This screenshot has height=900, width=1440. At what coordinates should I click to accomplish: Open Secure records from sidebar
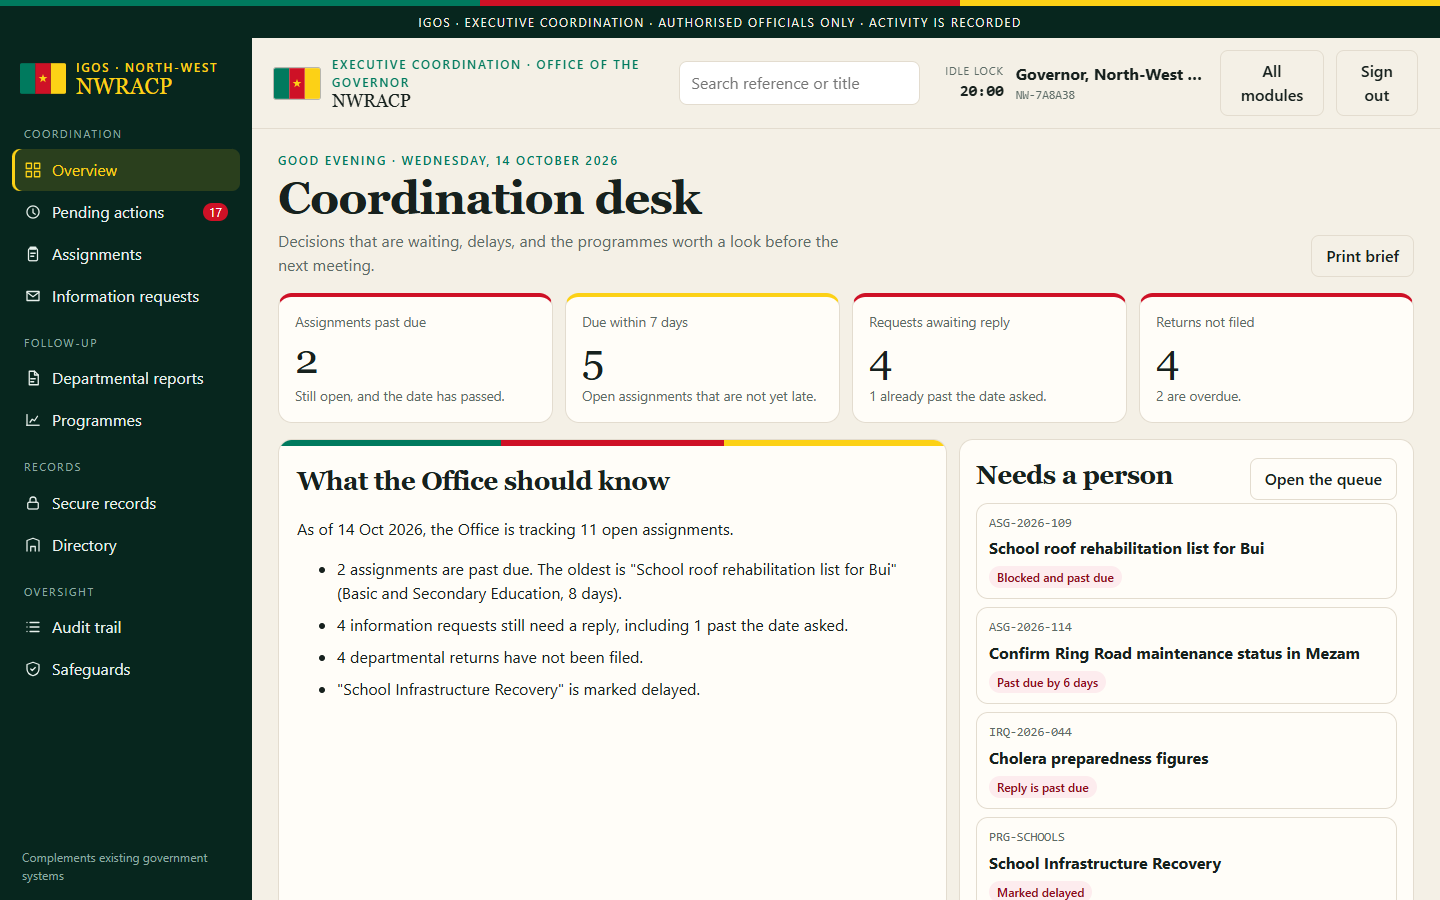(x=126, y=503)
